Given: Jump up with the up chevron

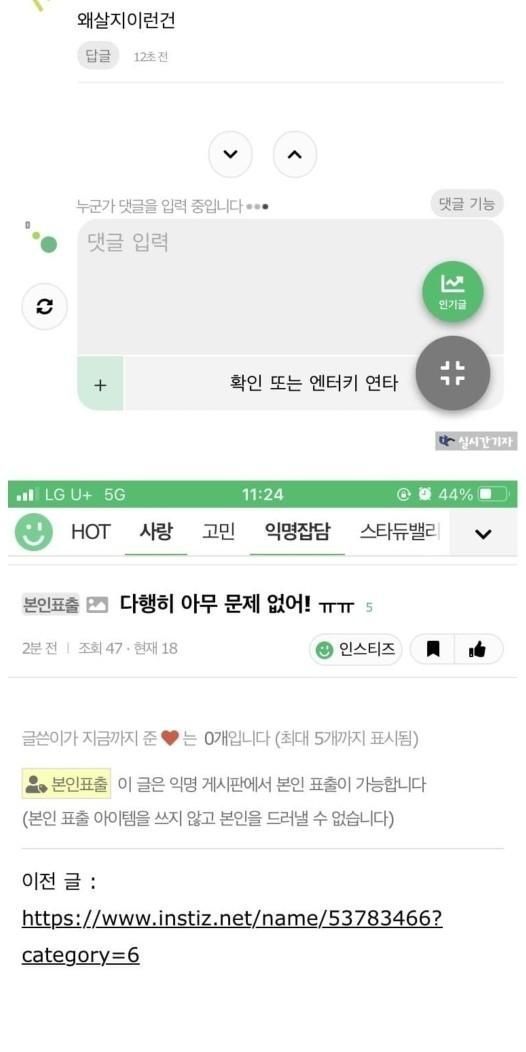Looking at the screenshot, I should [295, 154].
